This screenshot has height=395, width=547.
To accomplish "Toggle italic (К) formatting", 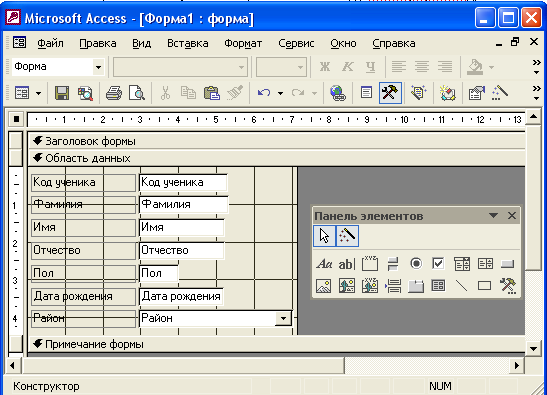I will [347, 66].
